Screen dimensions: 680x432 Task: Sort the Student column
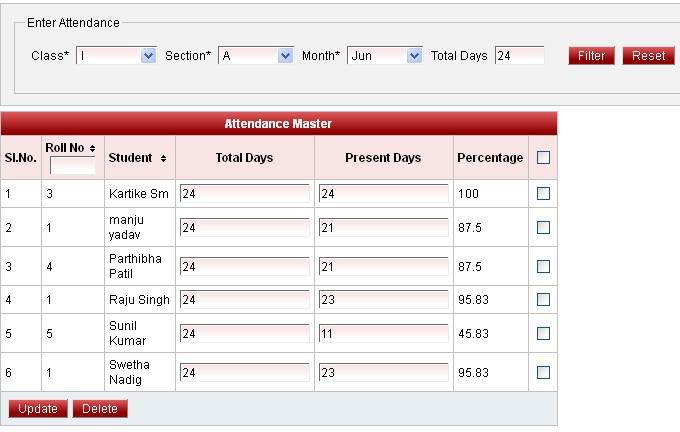163,158
